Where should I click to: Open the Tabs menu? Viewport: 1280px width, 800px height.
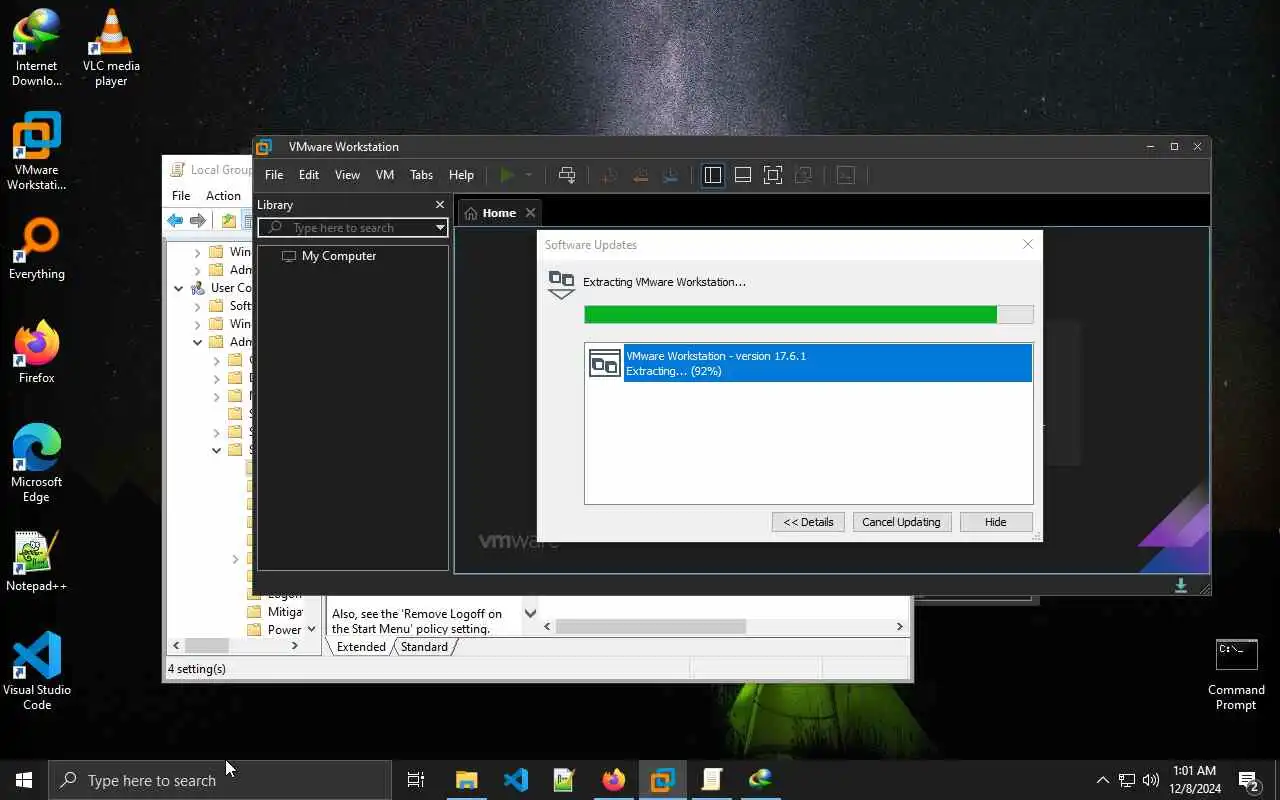point(422,175)
